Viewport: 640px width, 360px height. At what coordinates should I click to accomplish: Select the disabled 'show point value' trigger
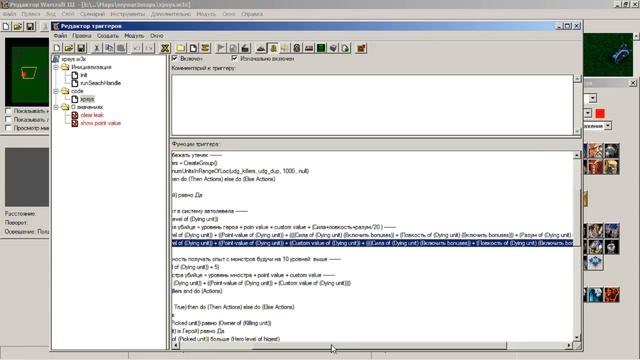100,123
